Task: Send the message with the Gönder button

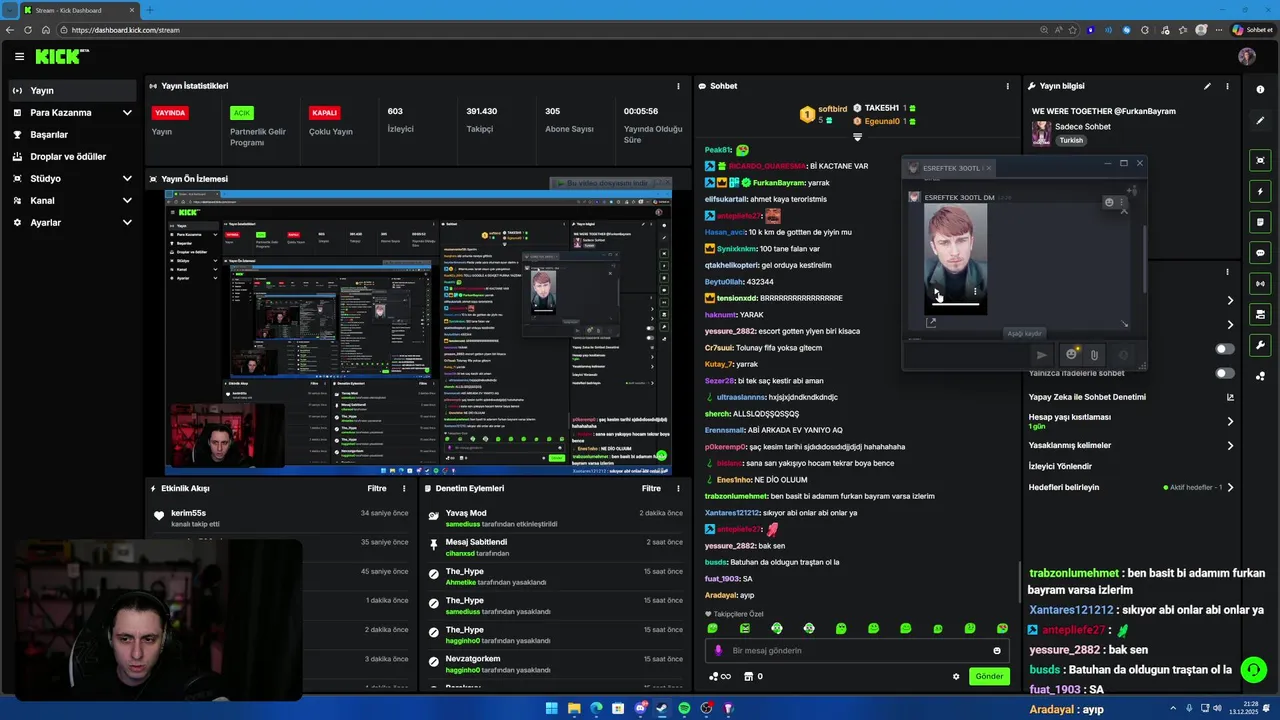Action: tap(989, 676)
